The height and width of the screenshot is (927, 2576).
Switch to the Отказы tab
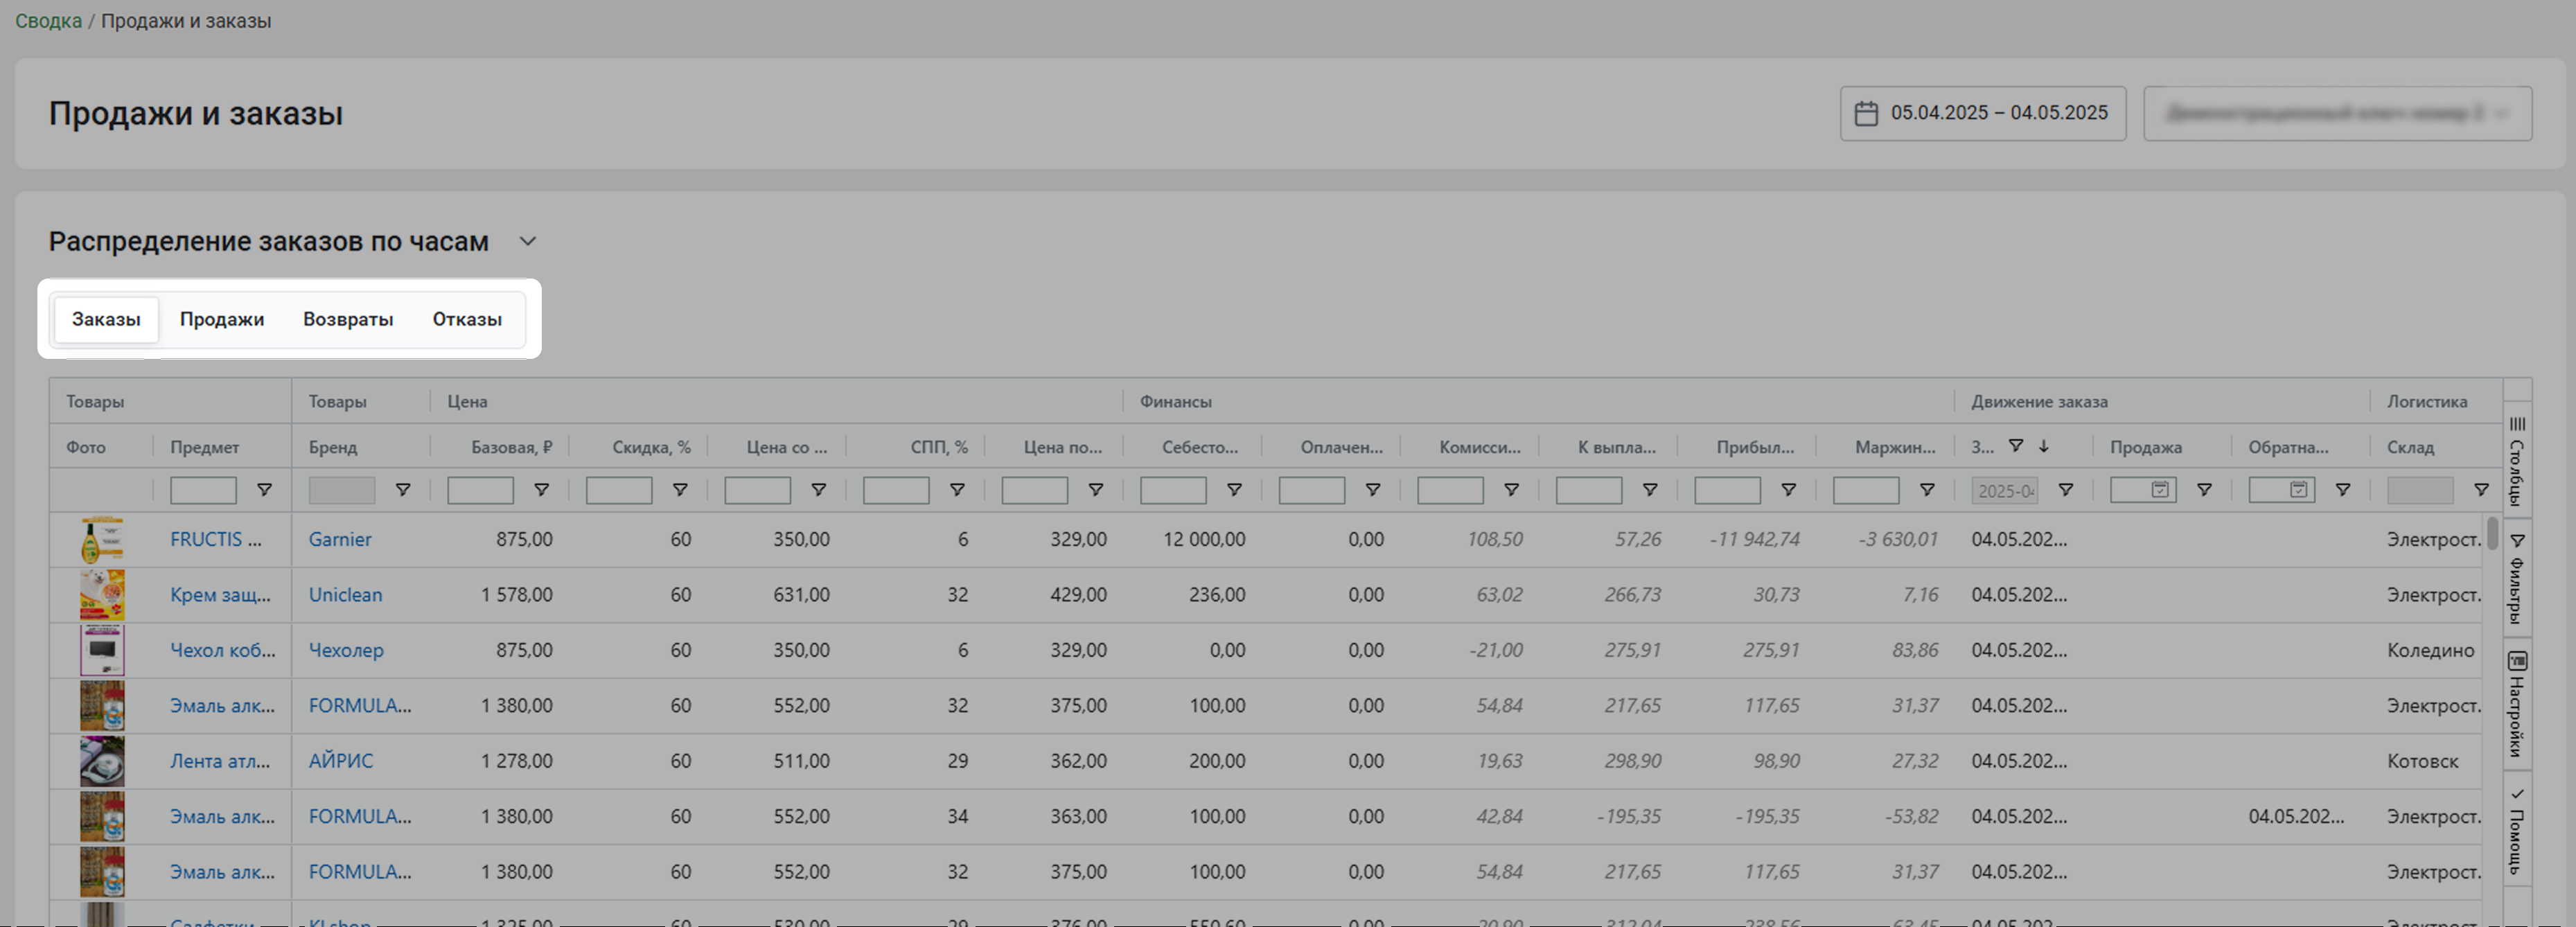tap(467, 320)
